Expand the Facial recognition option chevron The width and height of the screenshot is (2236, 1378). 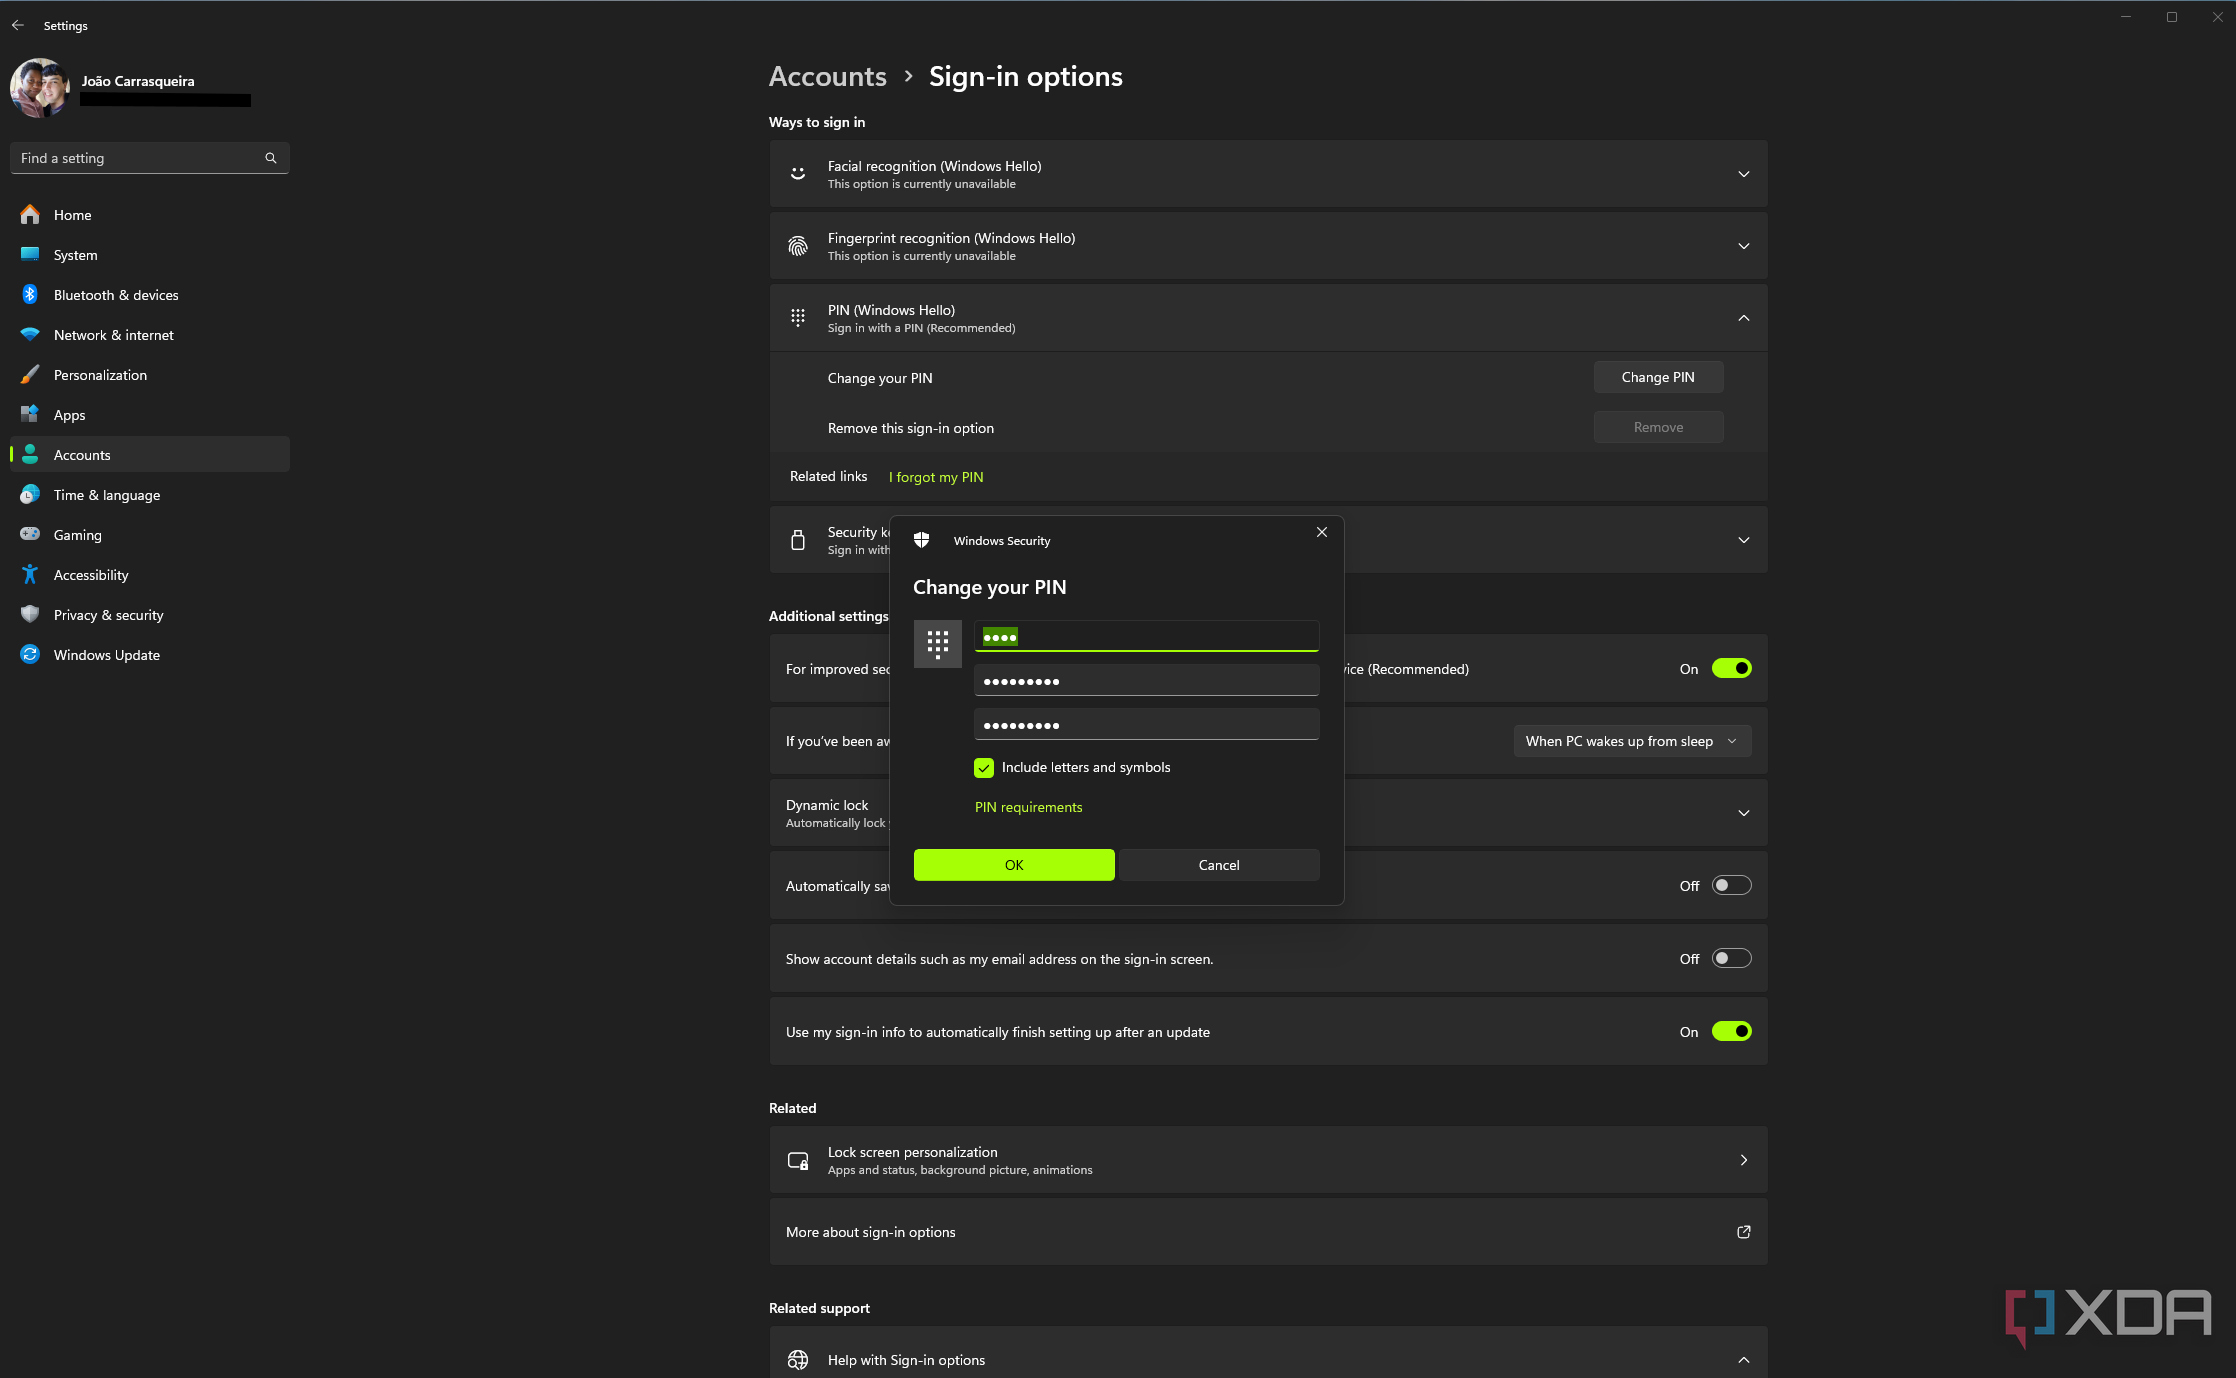[x=1743, y=174]
